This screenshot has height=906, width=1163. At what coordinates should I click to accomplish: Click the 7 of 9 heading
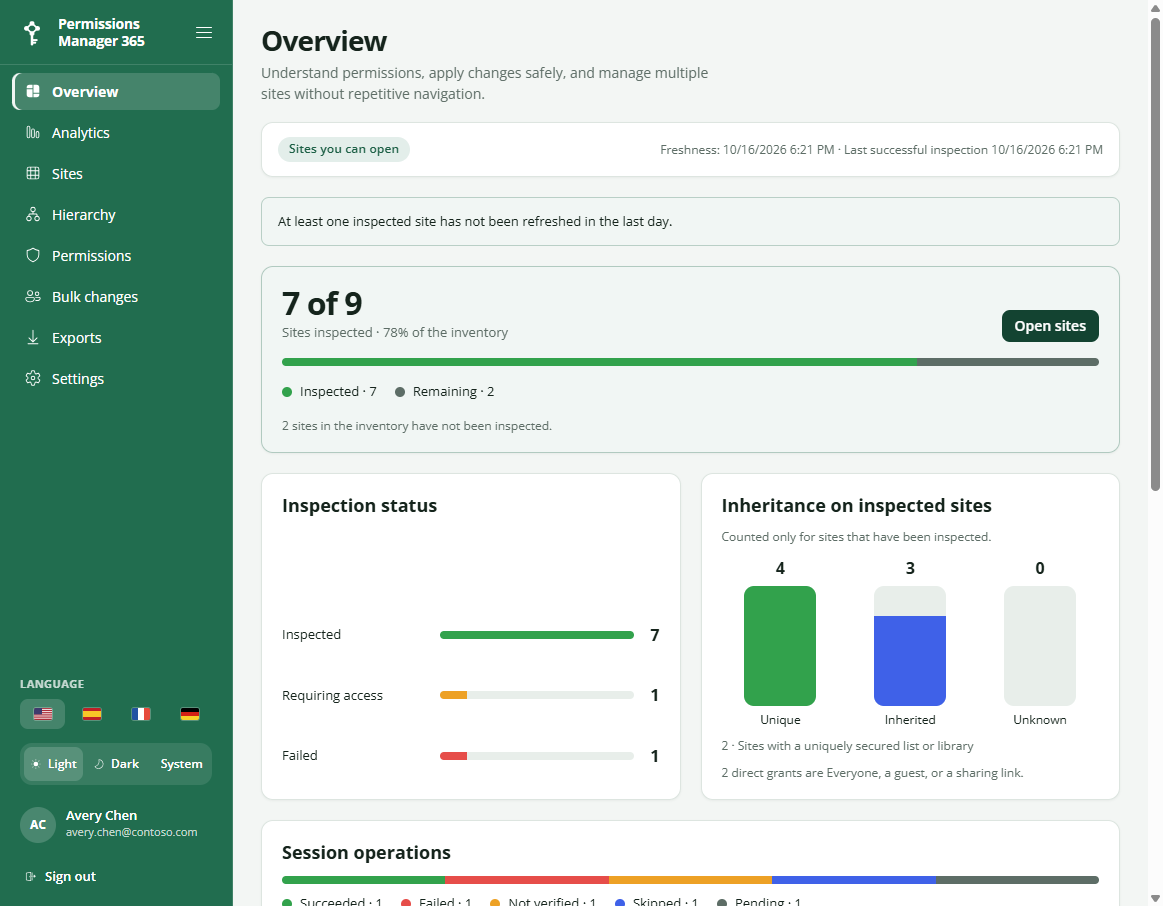click(x=322, y=303)
